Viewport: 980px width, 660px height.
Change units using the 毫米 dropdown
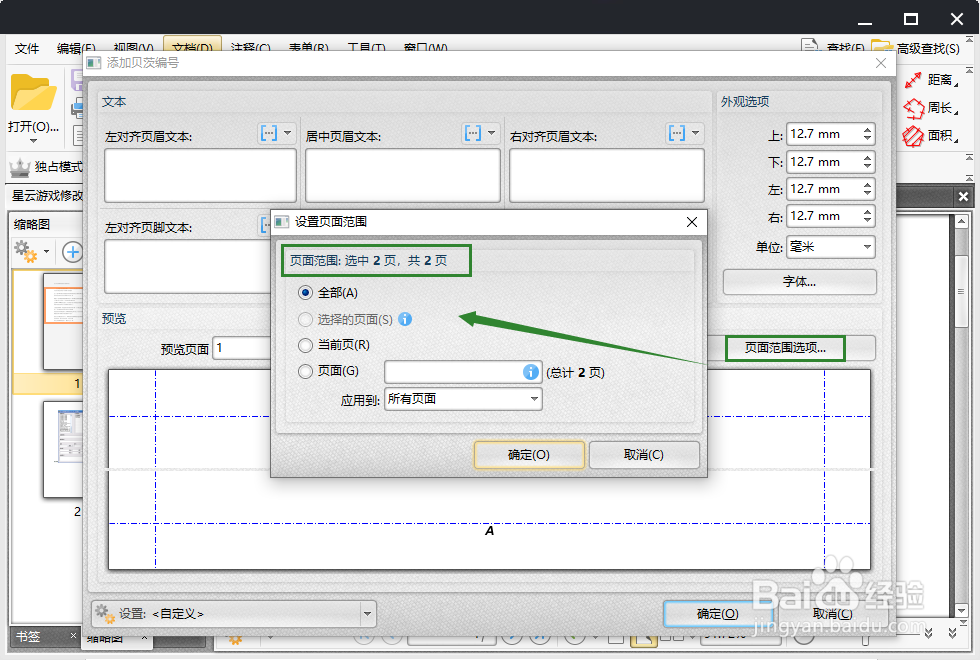830,246
